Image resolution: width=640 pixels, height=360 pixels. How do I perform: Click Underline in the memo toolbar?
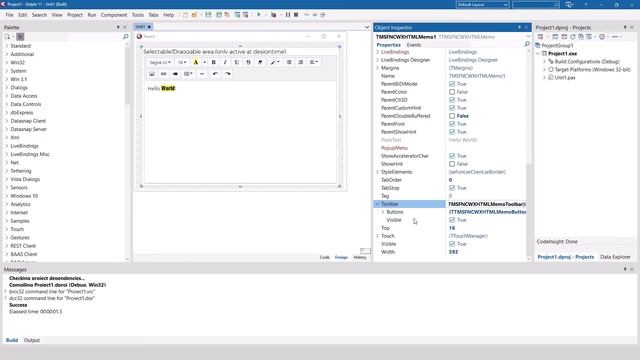[237, 62]
